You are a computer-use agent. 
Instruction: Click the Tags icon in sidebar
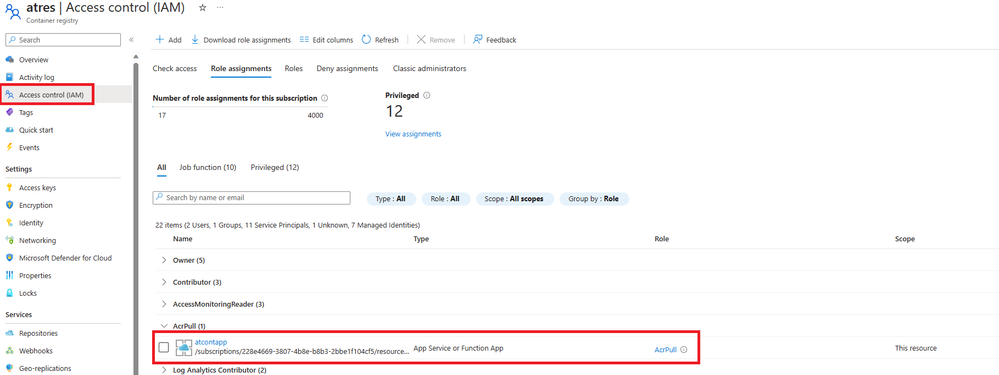pyautogui.click(x=10, y=113)
